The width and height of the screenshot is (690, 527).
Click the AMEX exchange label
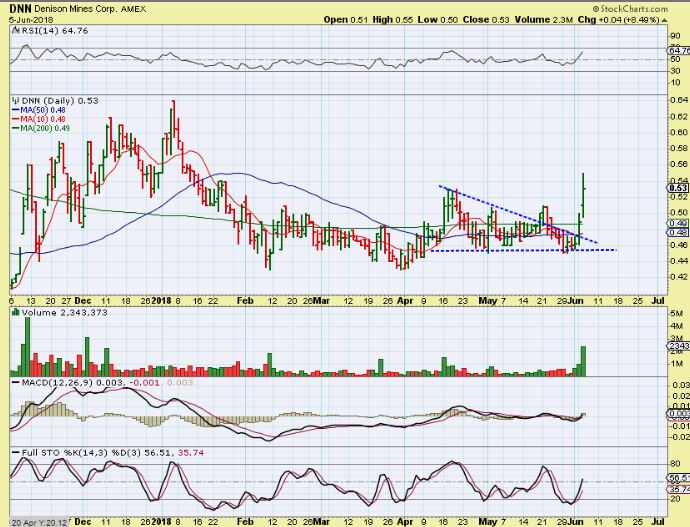(132, 9)
